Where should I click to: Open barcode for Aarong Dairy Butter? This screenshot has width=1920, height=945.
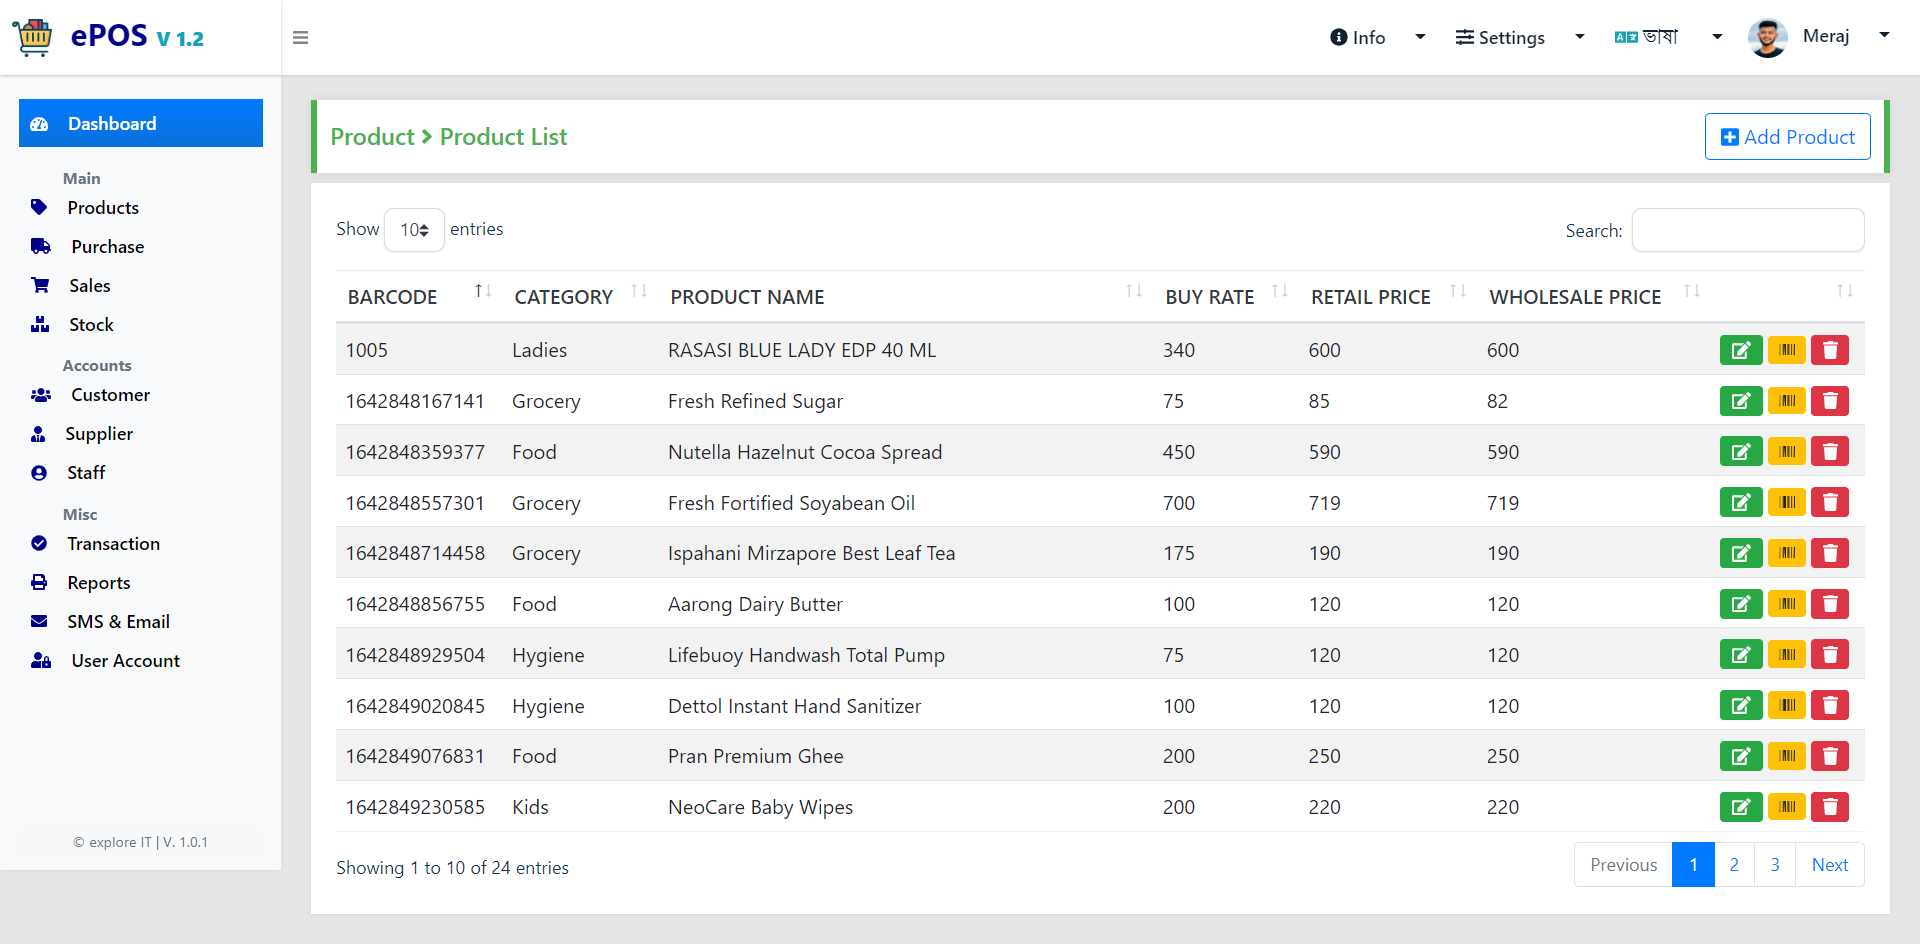coord(1786,604)
